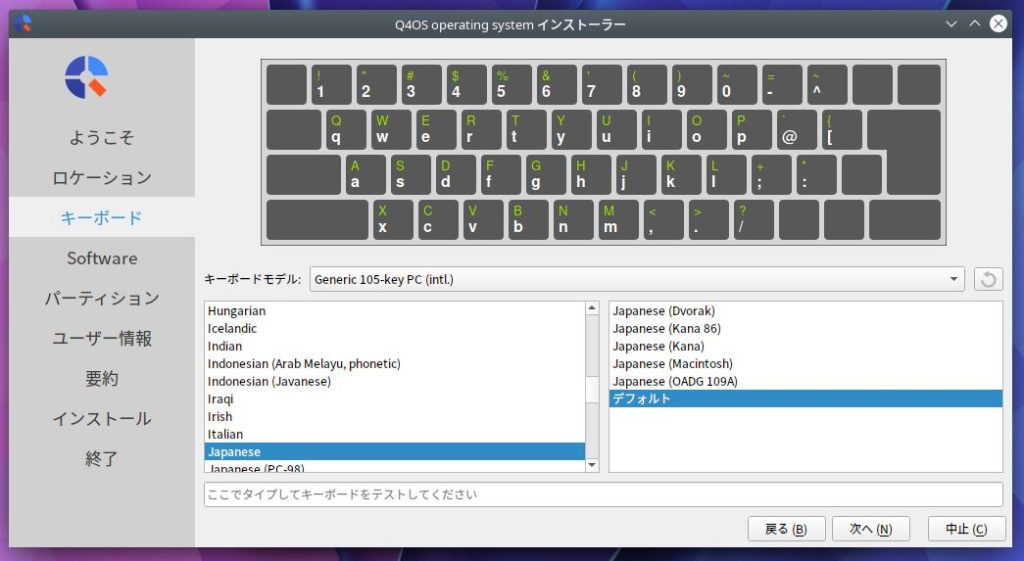This screenshot has height=561, width=1024.
Task: Select Japanese (PC-98) in the layout list
Action: coord(394,467)
